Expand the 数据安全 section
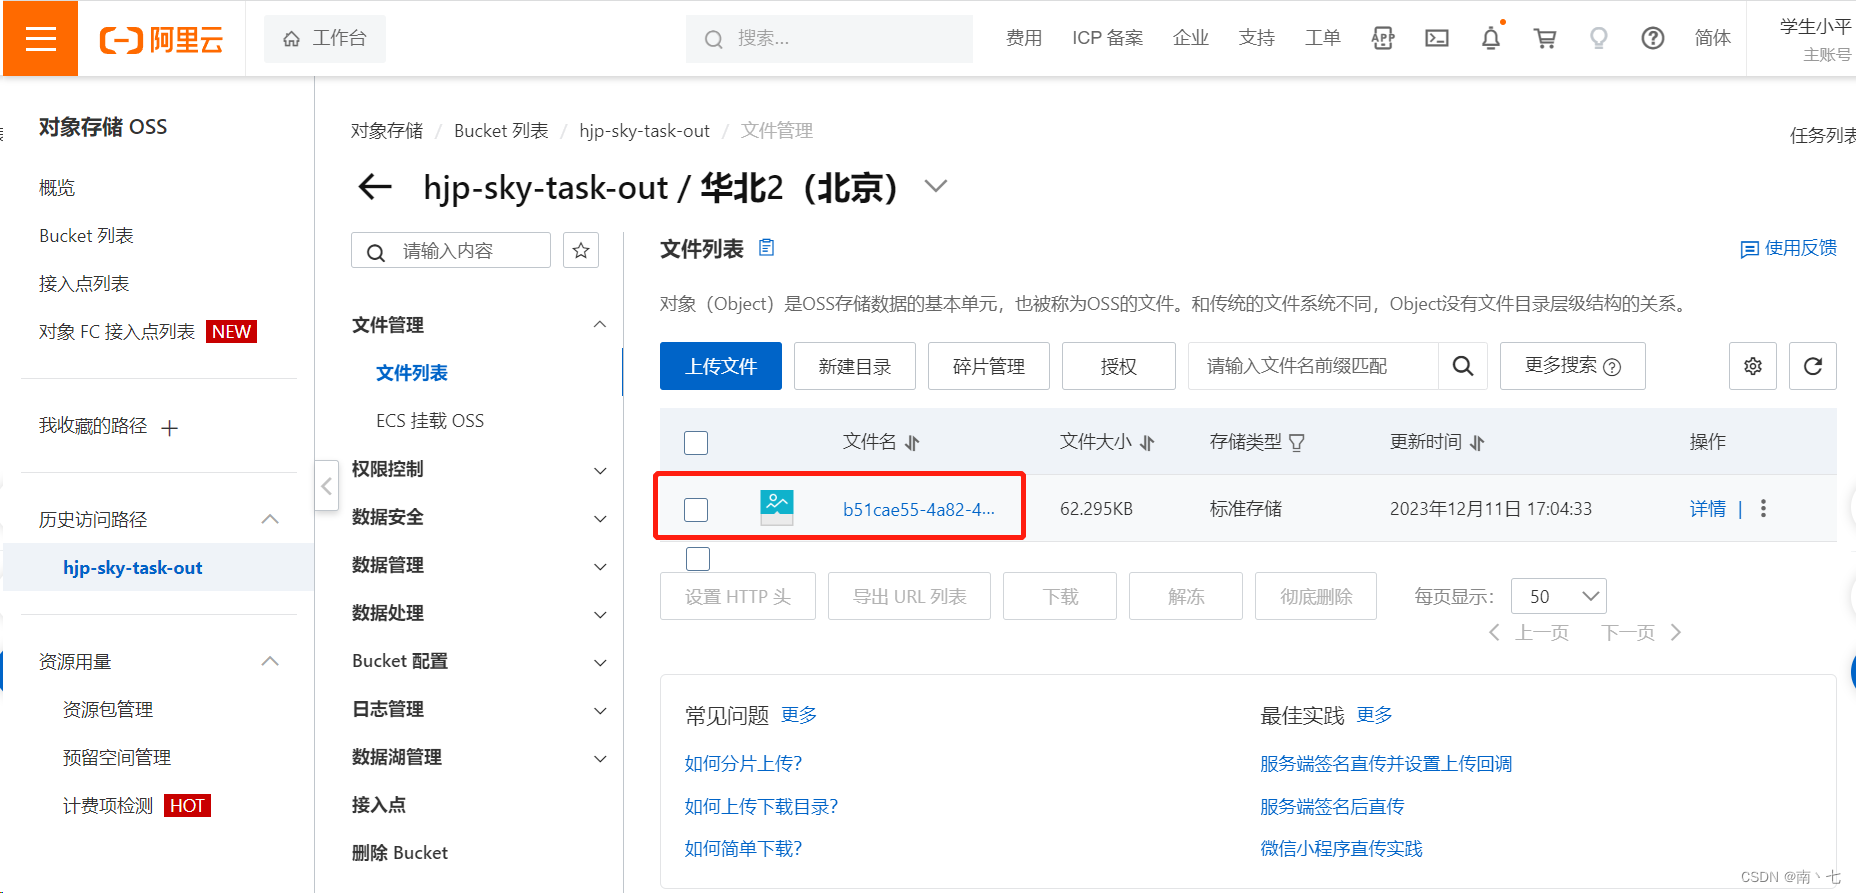 (x=600, y=518)
